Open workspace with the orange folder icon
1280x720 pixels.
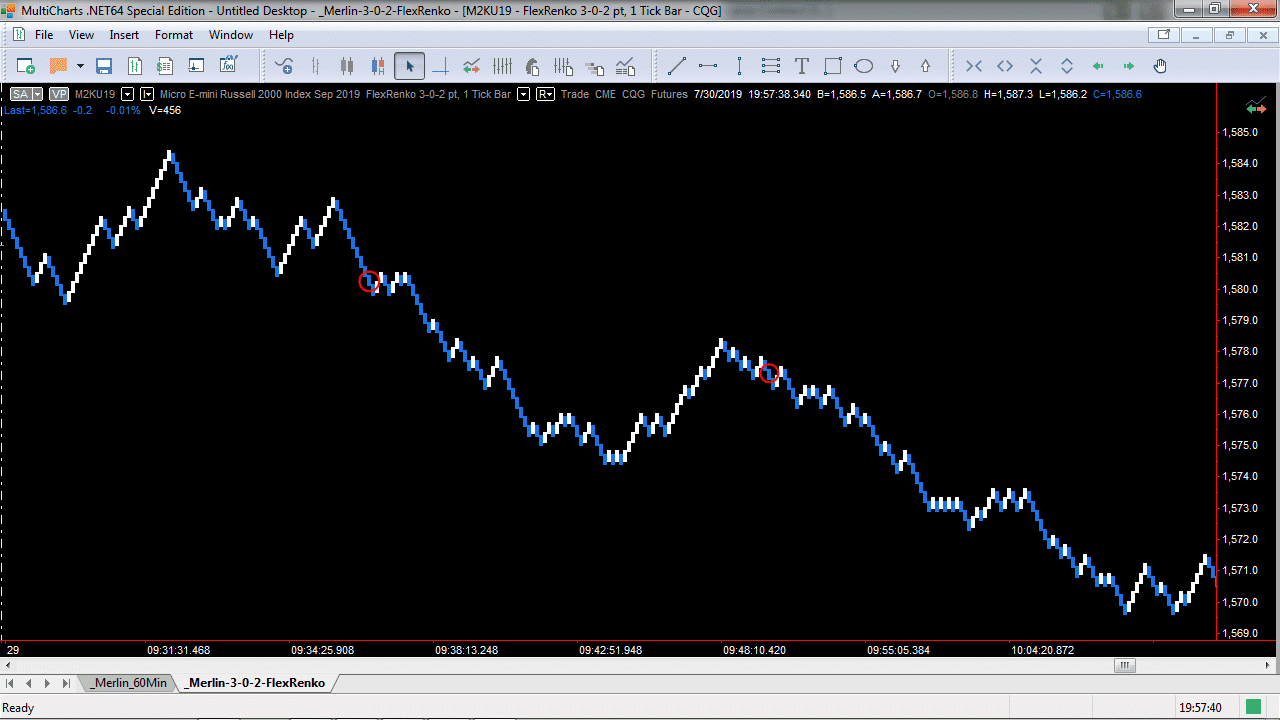pos(58,66)
